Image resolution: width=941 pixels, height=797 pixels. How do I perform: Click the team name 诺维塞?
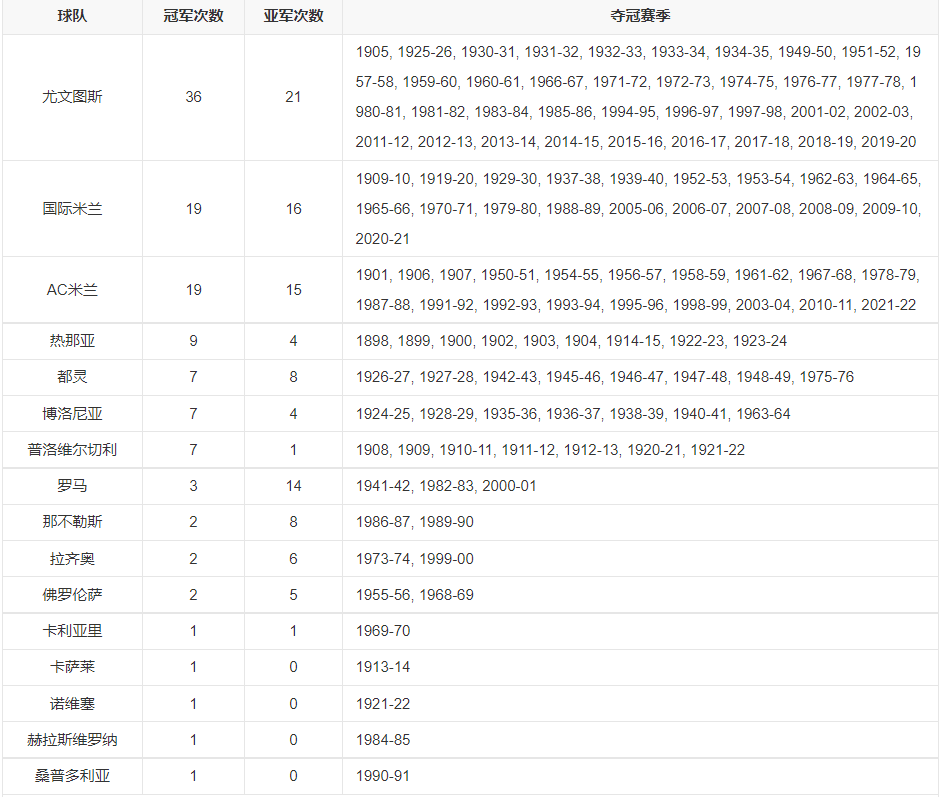click(x=72, y=703)
